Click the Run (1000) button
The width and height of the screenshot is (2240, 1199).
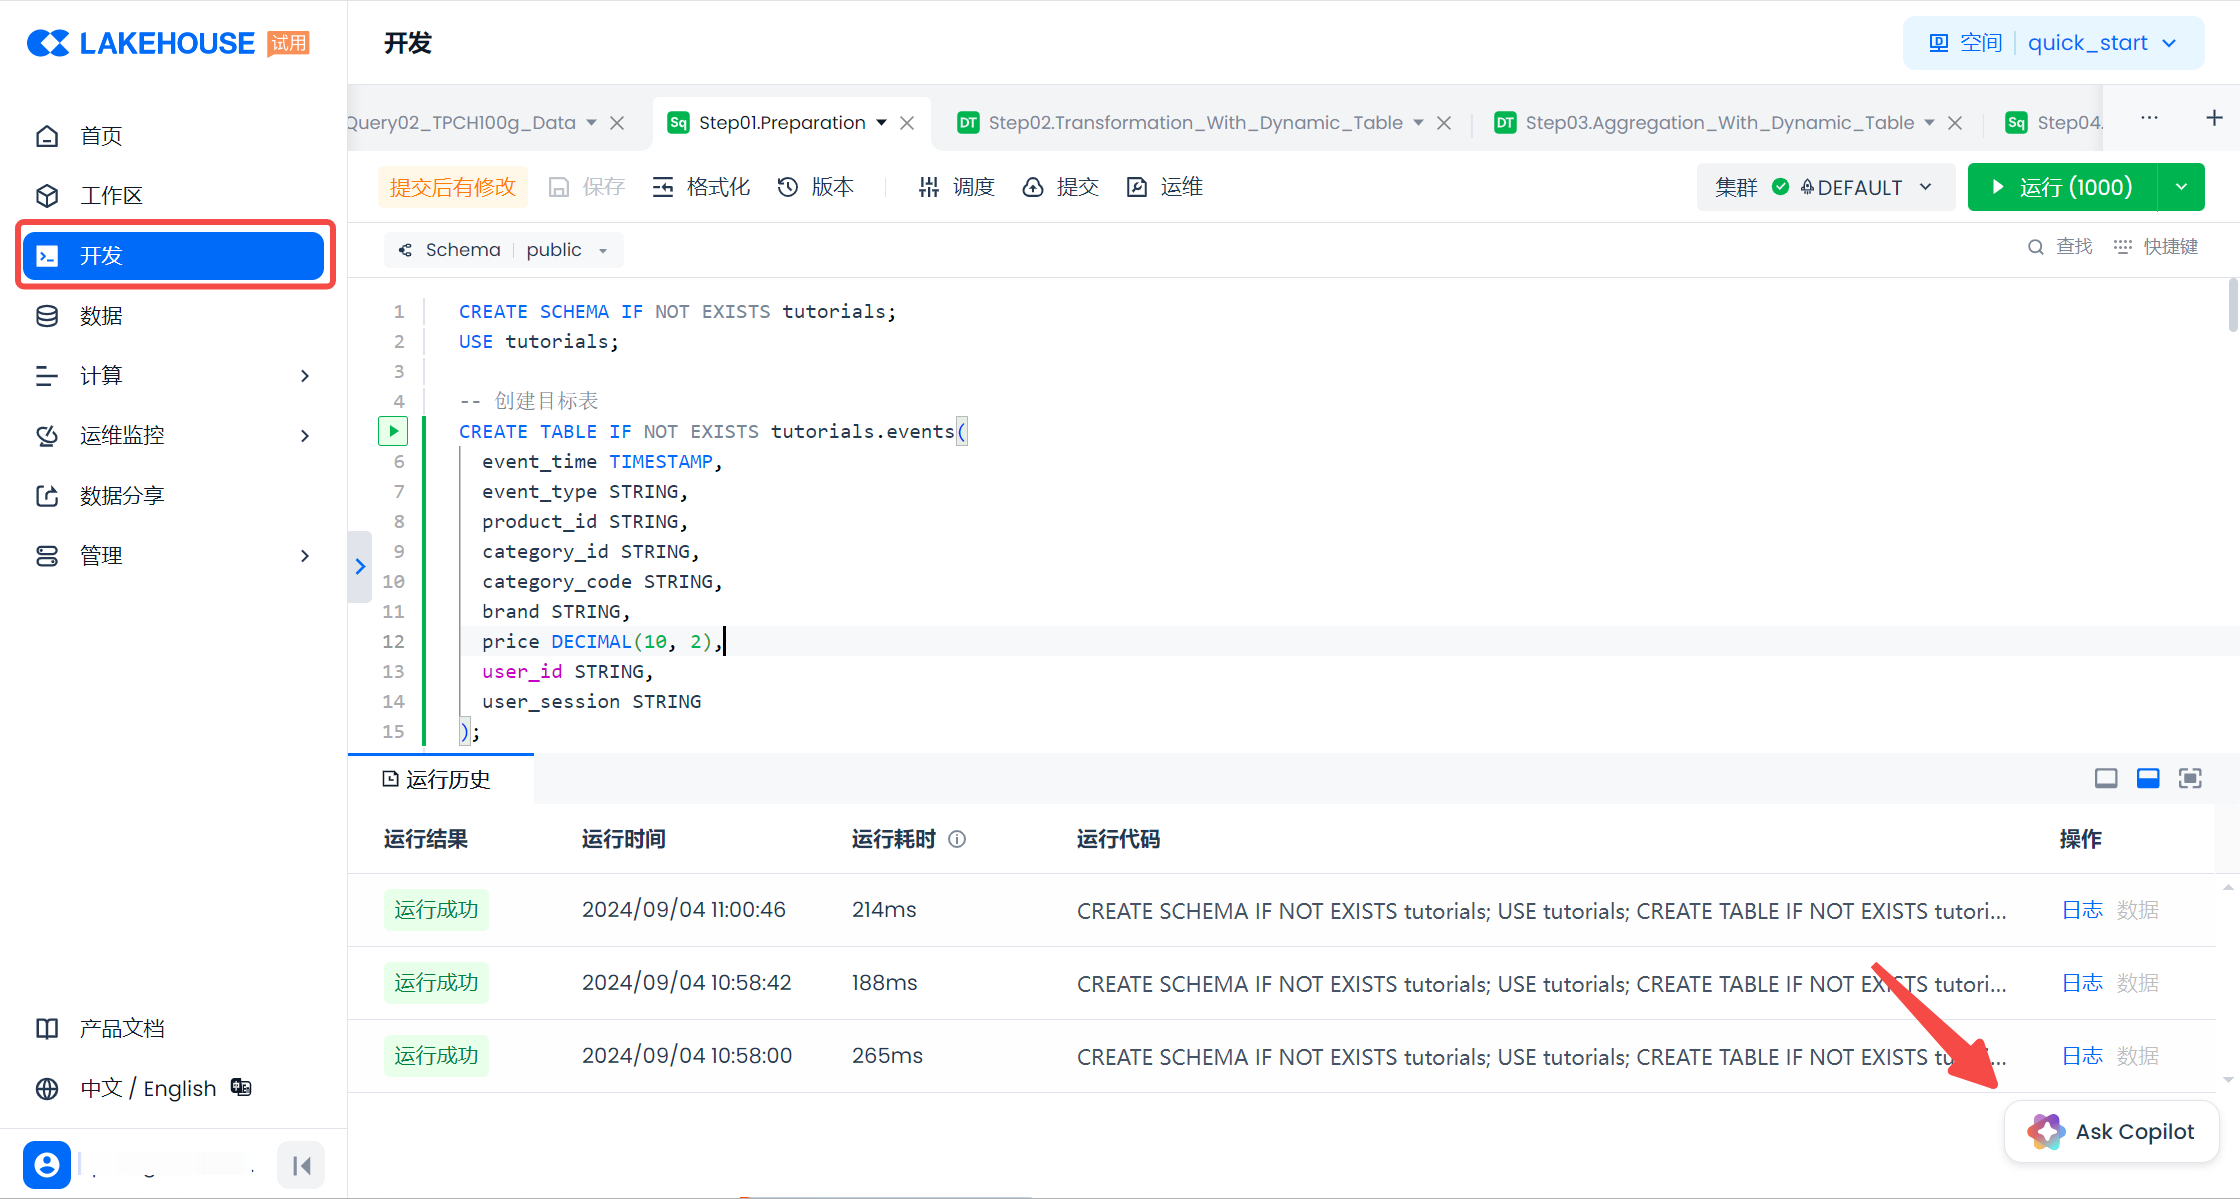click(2062, 187)
